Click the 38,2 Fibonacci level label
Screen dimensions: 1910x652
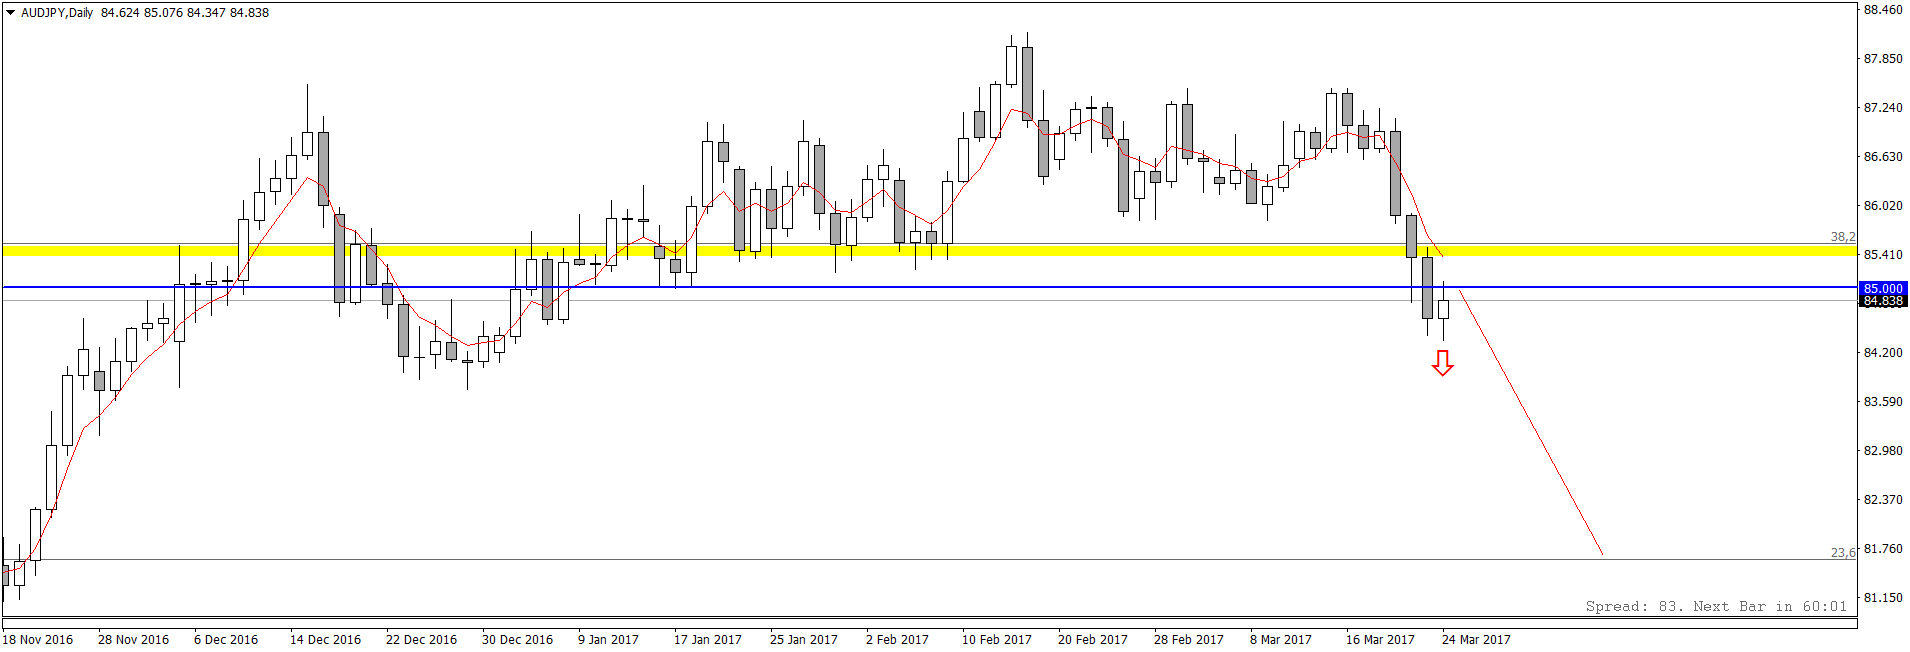tap(1843, 237)
